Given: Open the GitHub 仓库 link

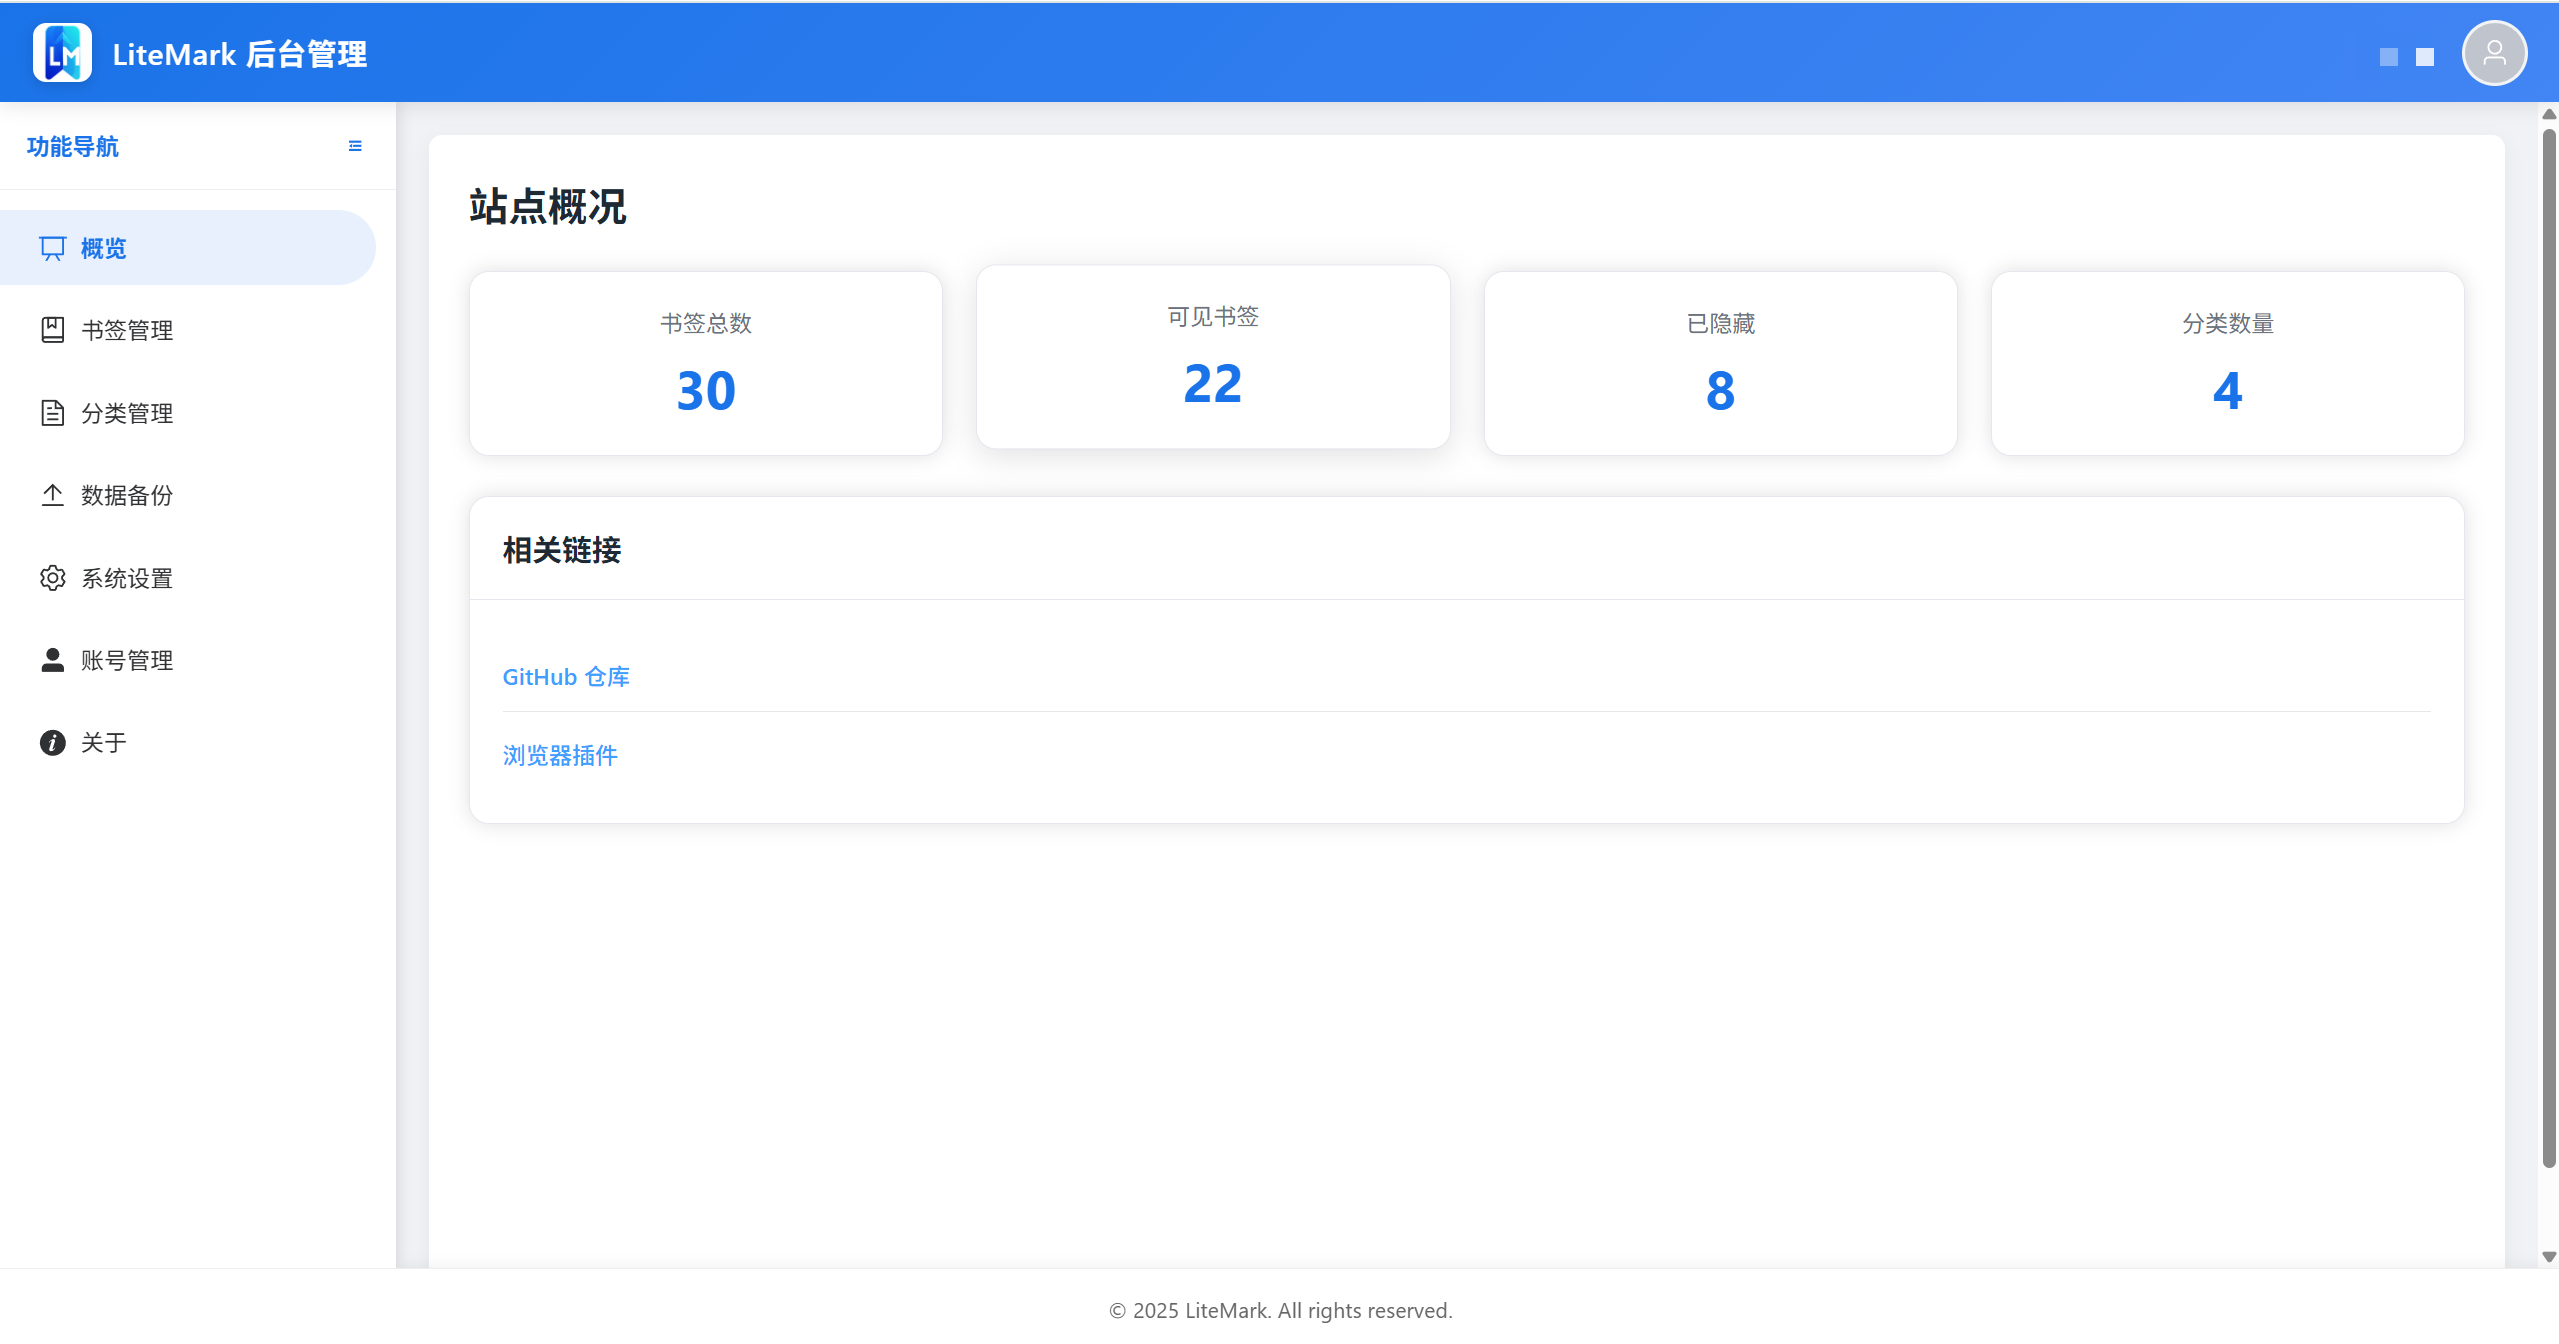Looking at the screenshot, I should (566, 677).
